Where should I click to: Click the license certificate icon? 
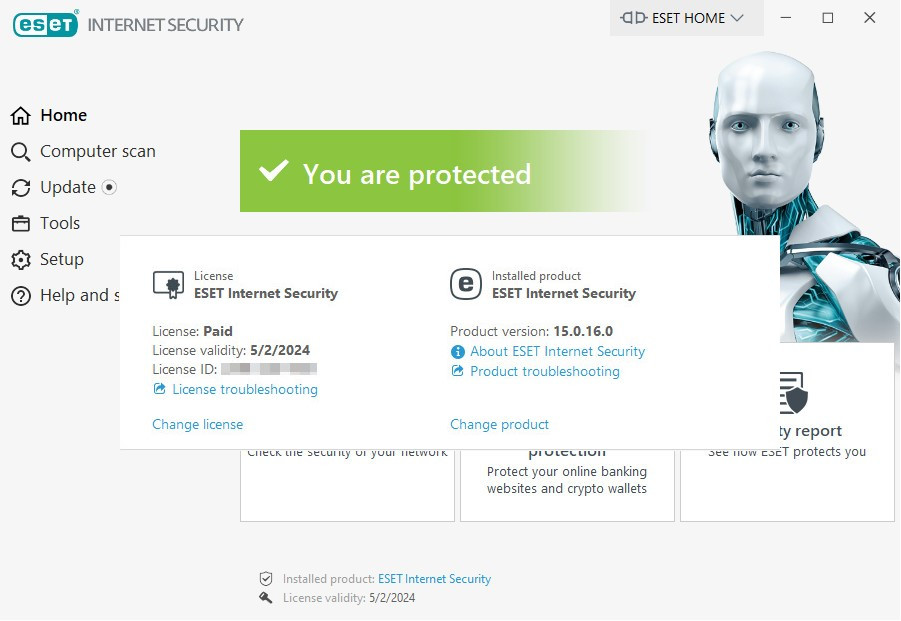tap(168, 285)
